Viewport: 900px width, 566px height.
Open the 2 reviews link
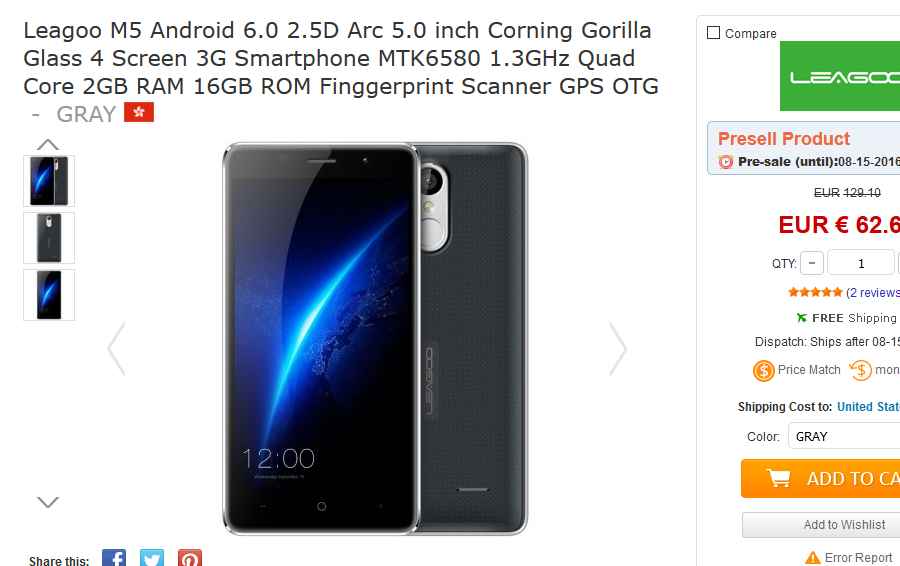(x=872, y=293)
